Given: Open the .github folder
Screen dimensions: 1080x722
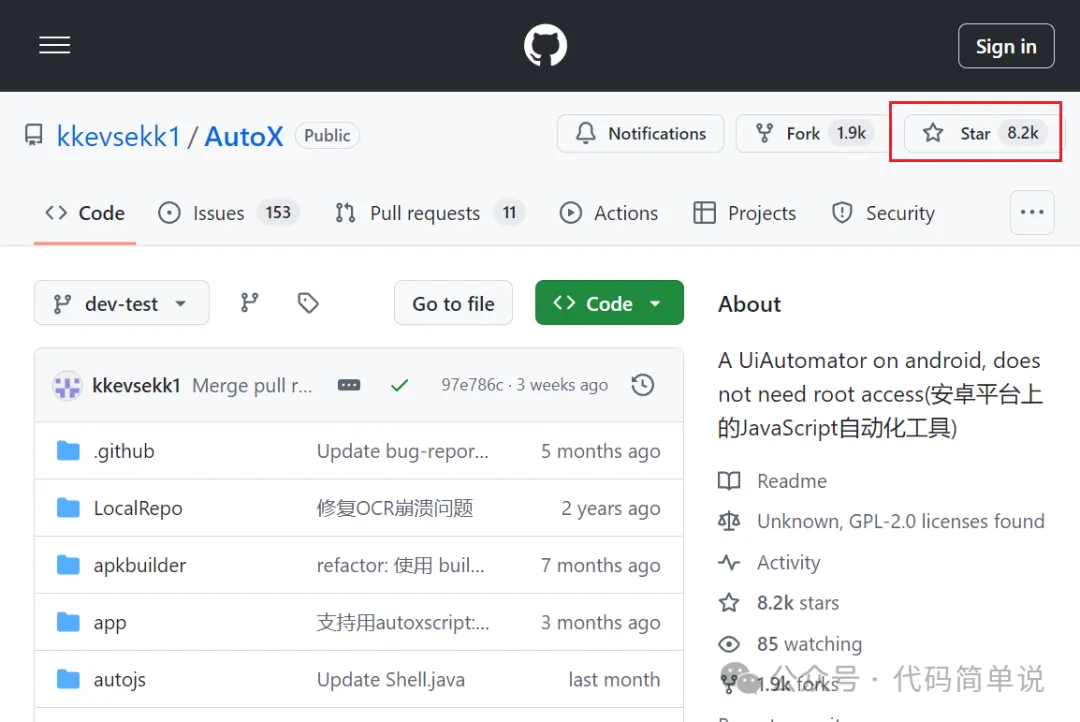Looking at the screenshot, I should 124,451.
